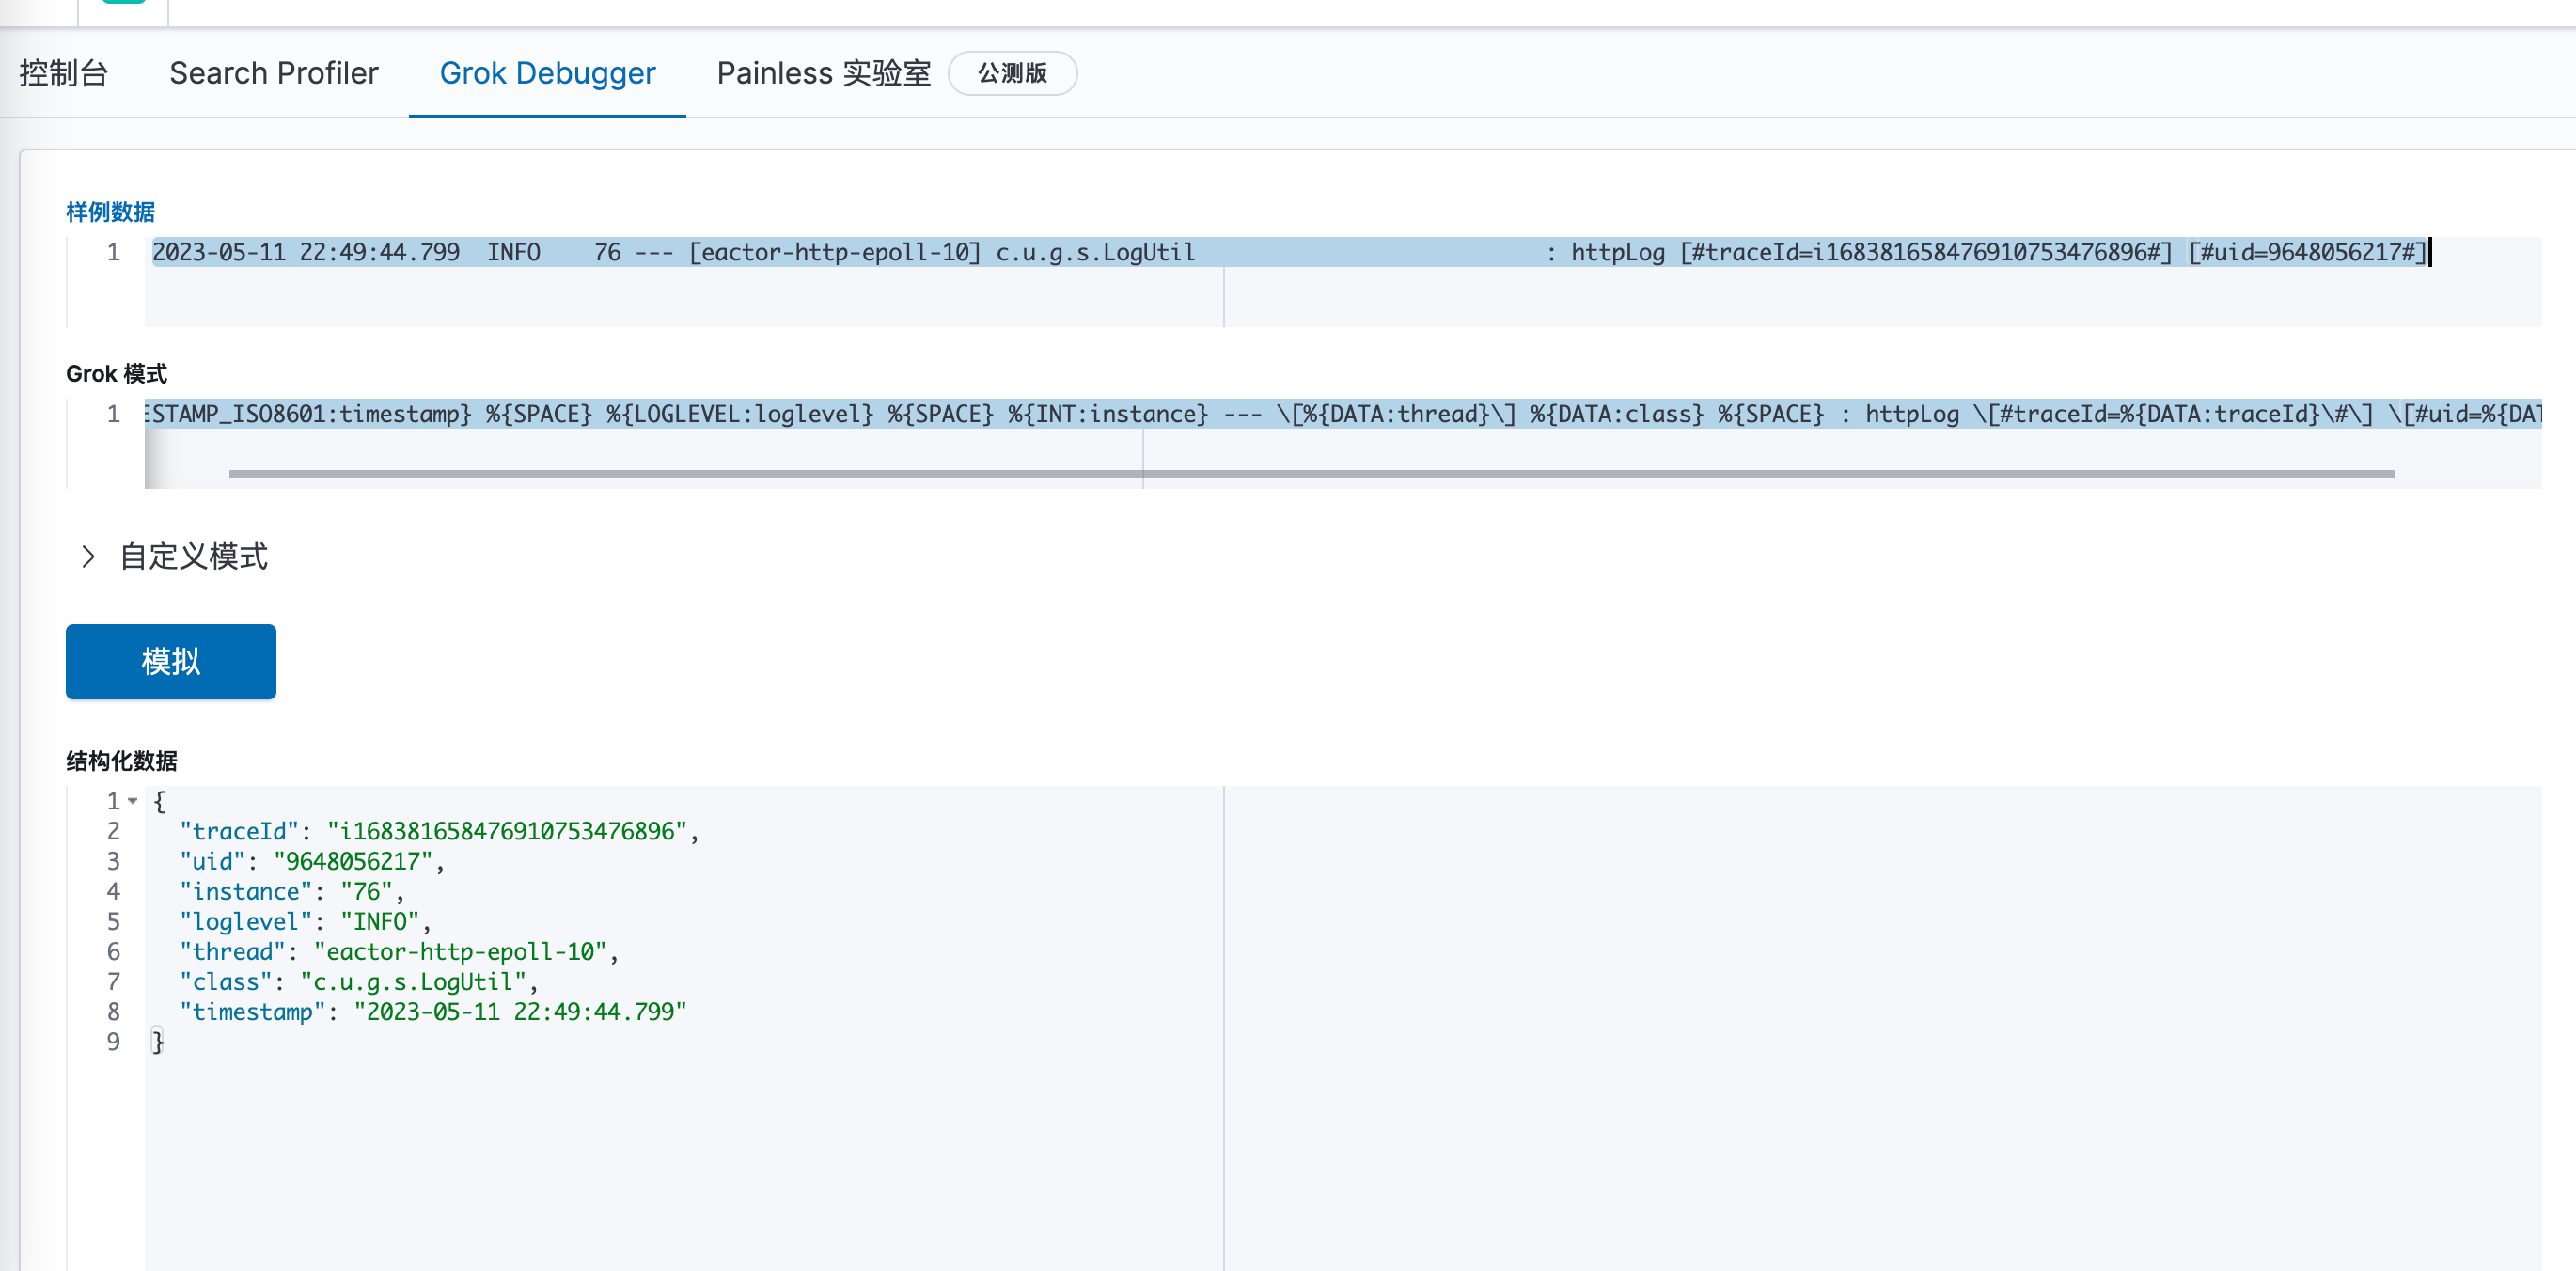The image size is (2576, 1271).
Task: Select the Grok Debugger tab
Action: point(547,73)
